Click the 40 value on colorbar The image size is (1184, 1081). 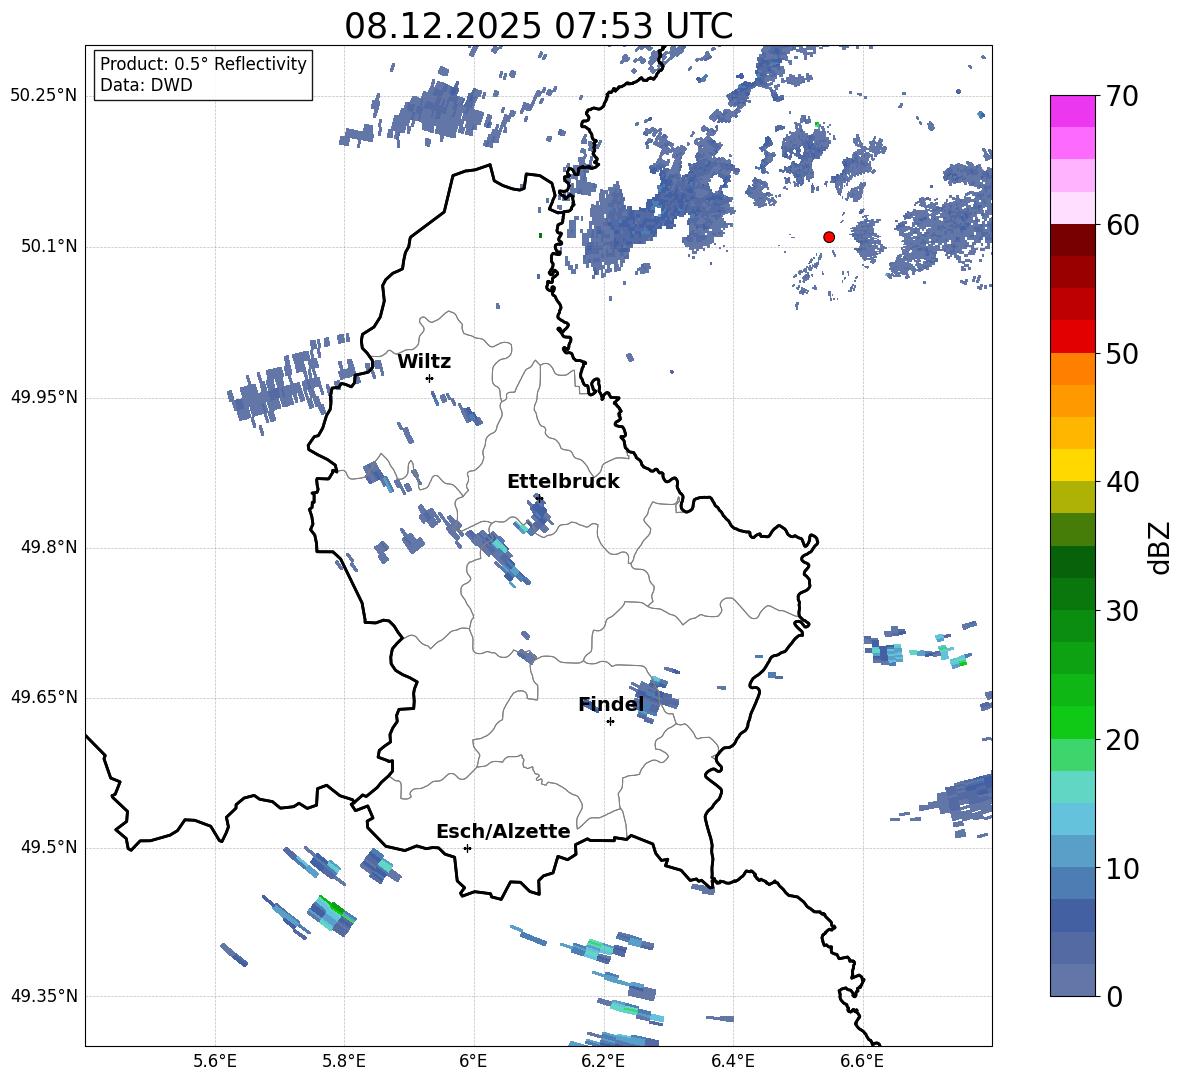pos(1122,482)
